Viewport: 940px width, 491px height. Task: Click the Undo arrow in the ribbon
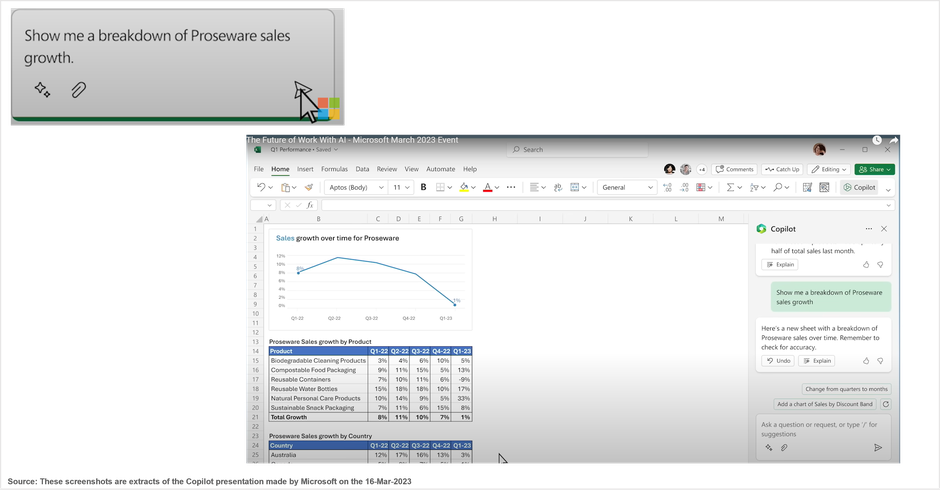[x=261, y=188]
